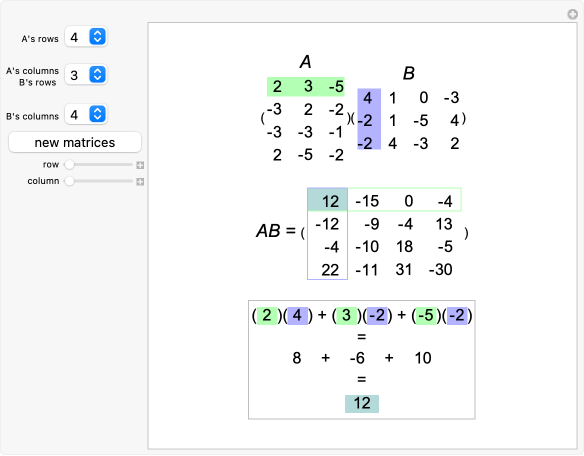The height and width of the screenshot is (456, 584).
Task: Open the A's rows dropdown stepper
Action: [97, 37]
